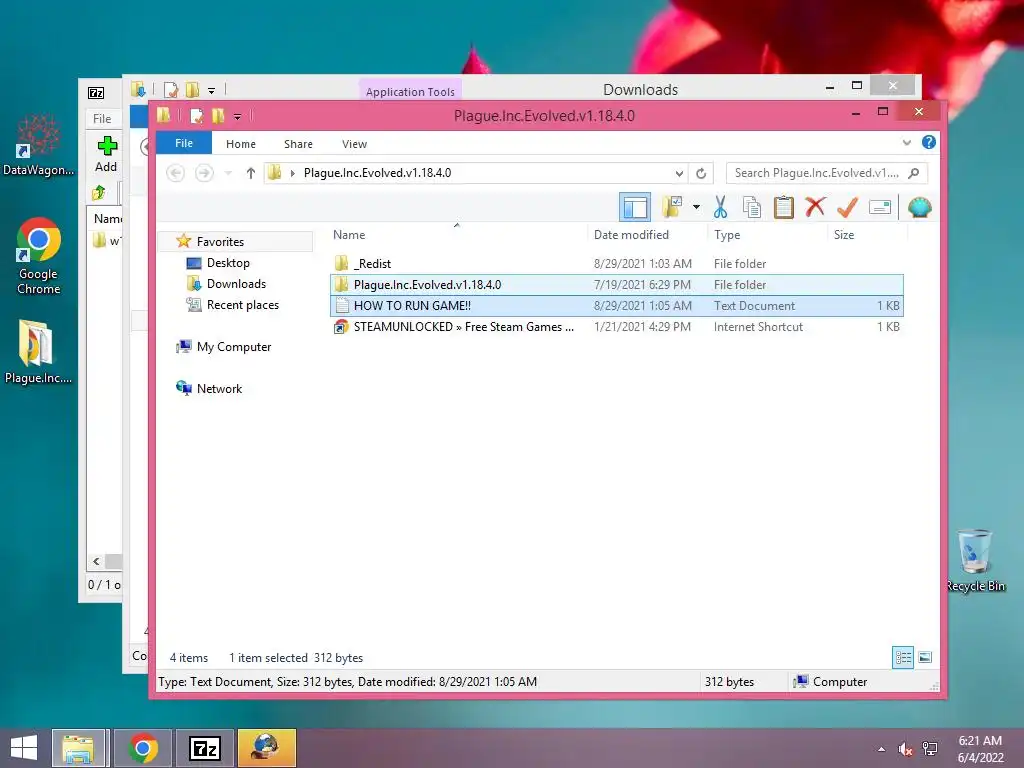Click the folder options icon with checkmark

(x=672, y=208)
